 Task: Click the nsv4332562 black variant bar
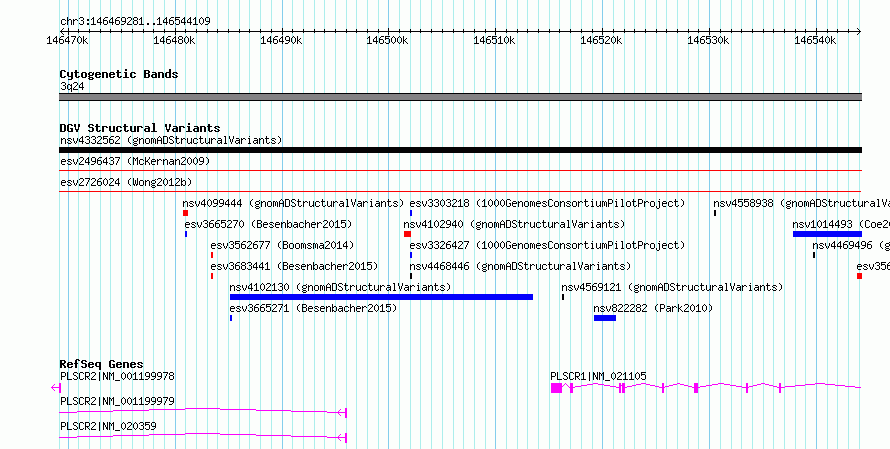(460, 150)
